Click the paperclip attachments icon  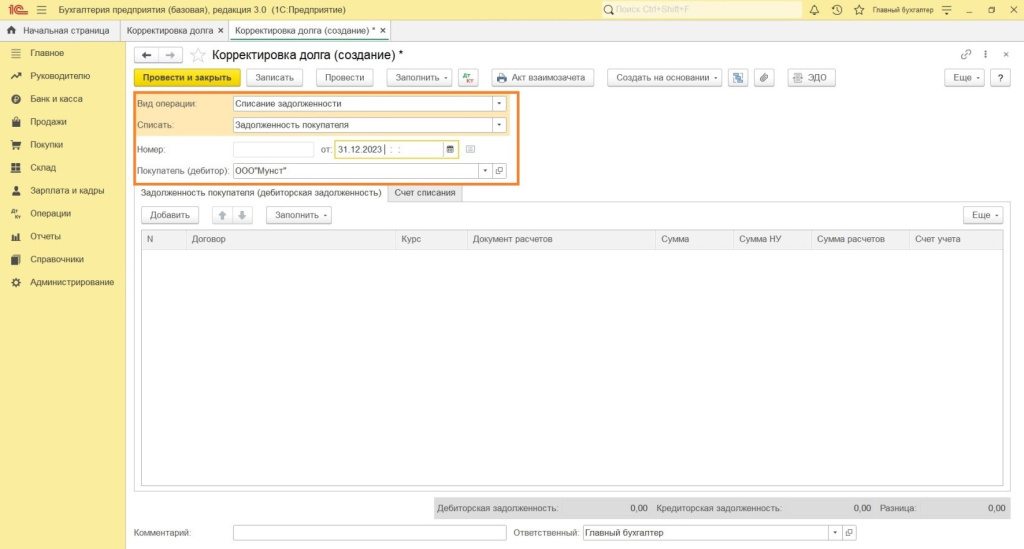click(x=764, y=78)
